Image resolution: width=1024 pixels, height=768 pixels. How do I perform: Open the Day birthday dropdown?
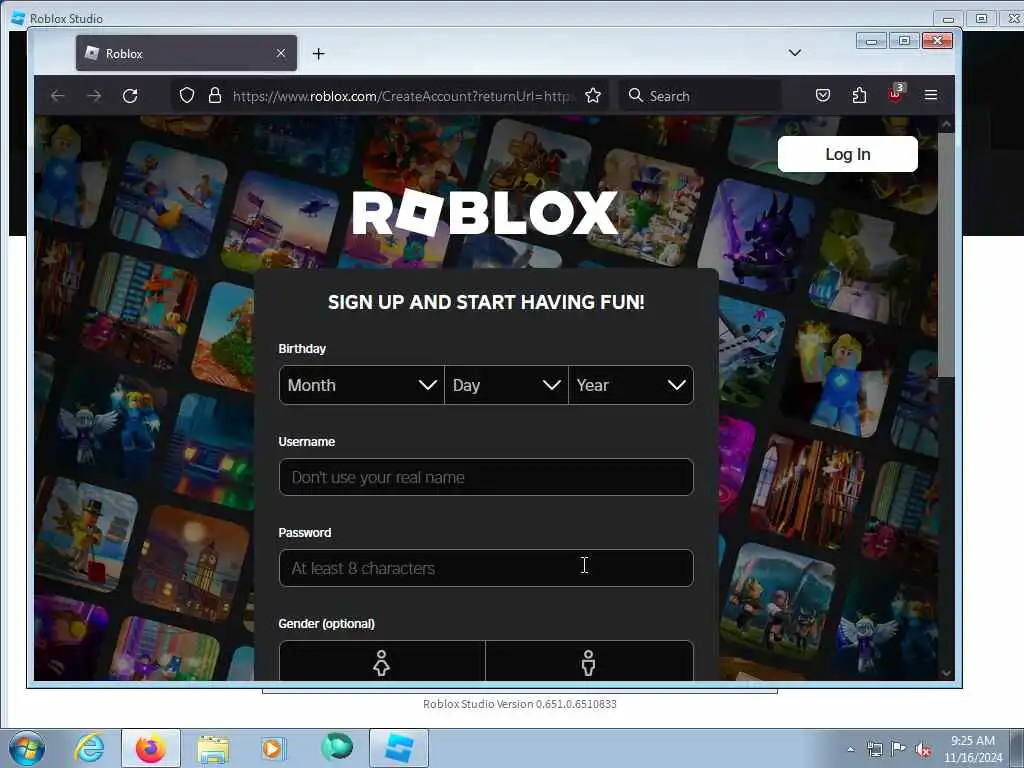click(x=506, y=385)
